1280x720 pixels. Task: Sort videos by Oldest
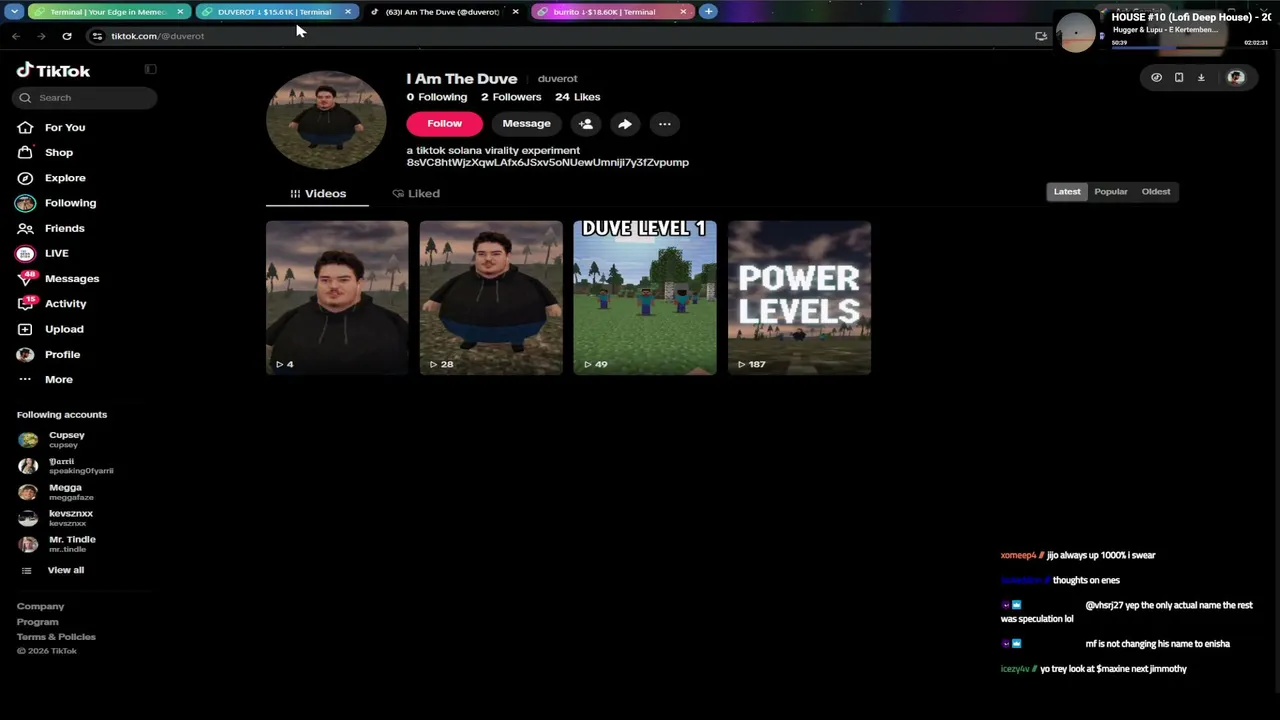point(1156,192)
